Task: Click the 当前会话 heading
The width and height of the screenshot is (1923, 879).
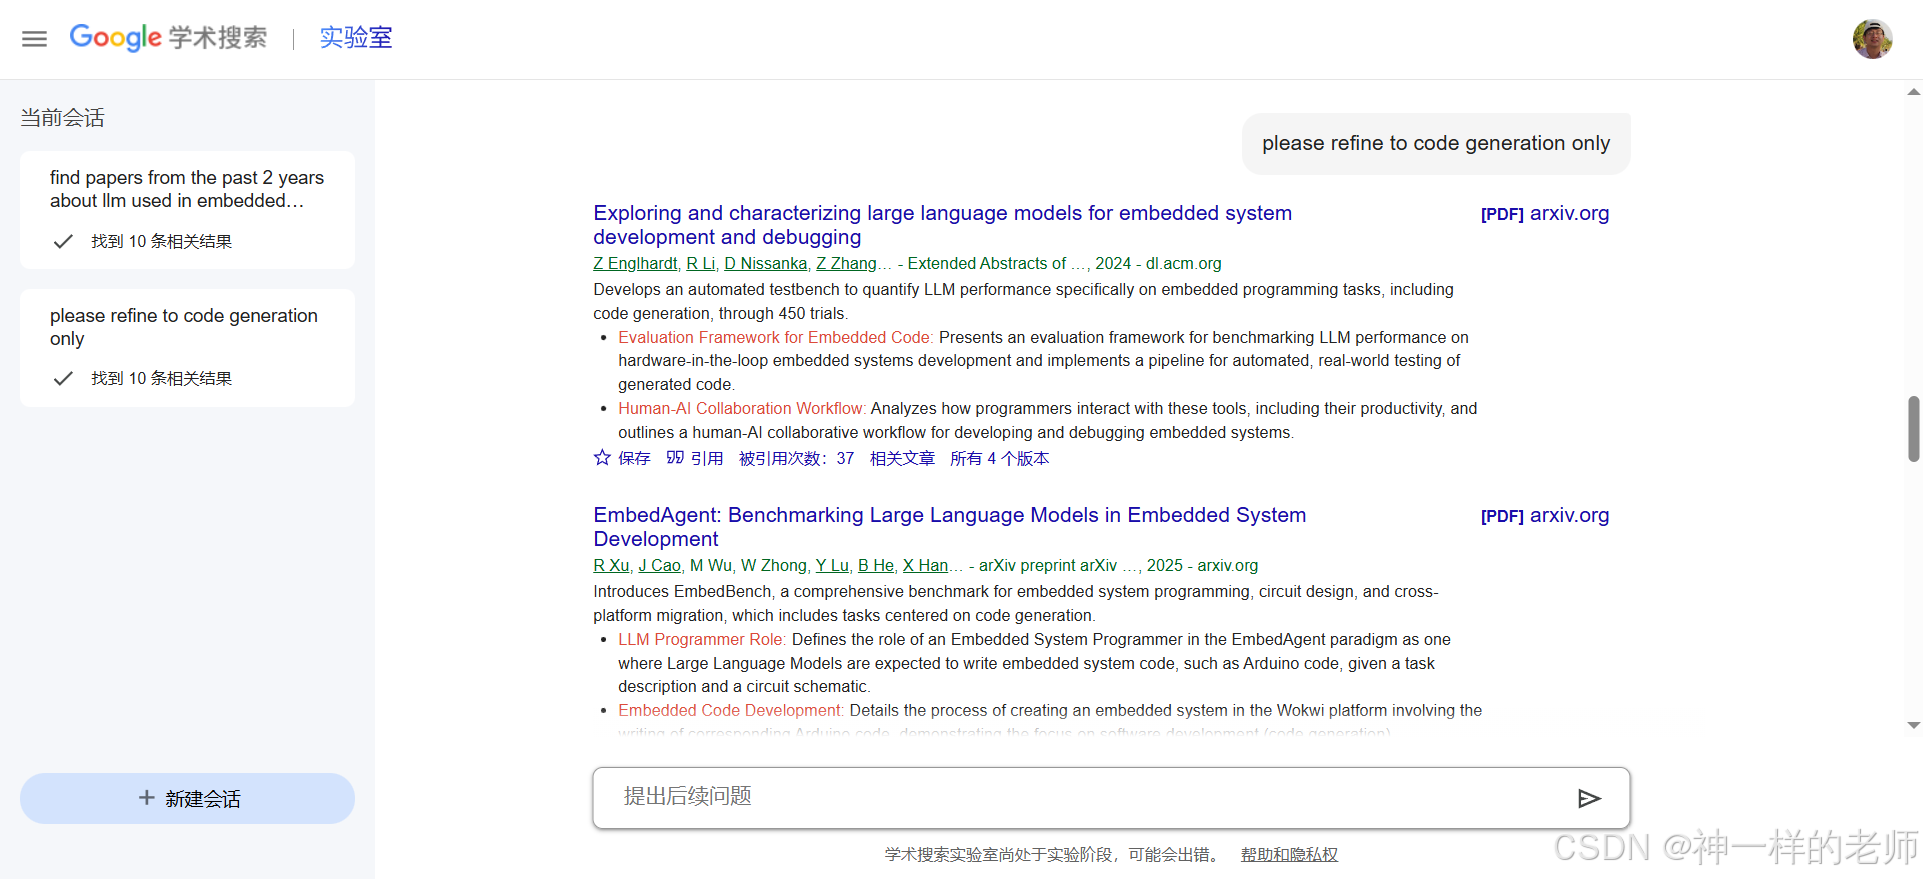Action: 62,118
